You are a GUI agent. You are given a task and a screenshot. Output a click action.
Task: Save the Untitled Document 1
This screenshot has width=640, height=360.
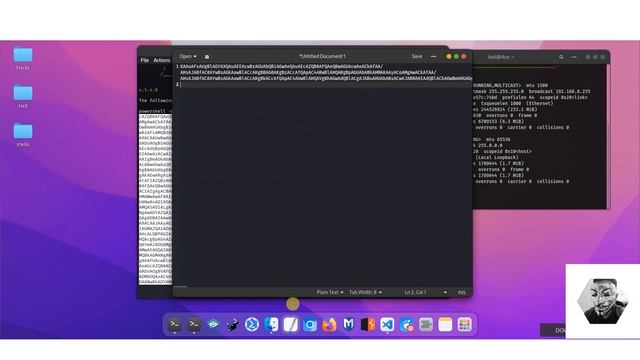417,56
